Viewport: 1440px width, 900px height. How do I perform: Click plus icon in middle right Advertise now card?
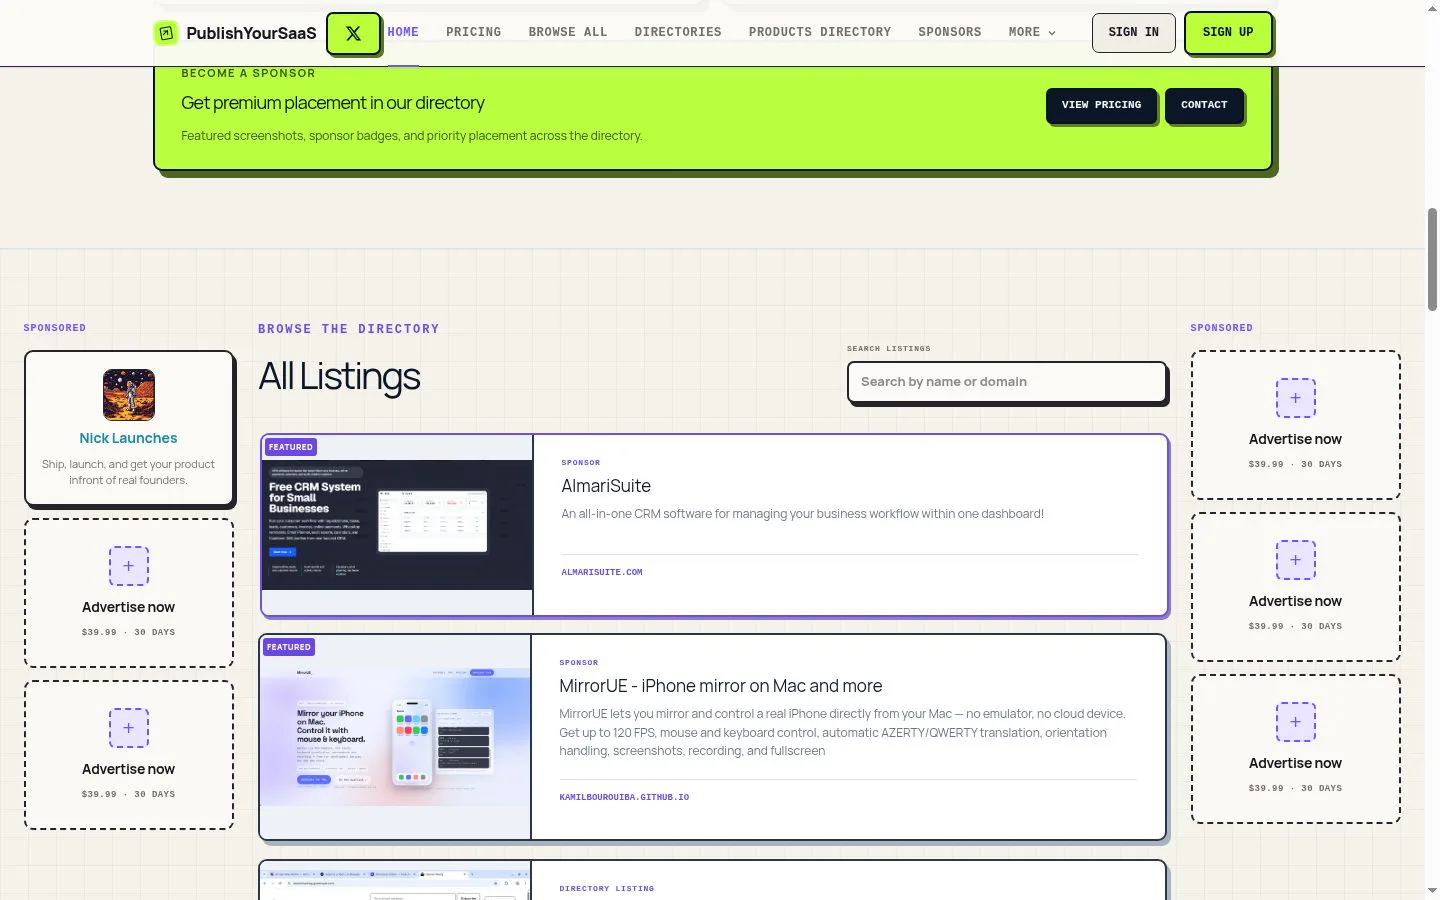[1296, 560]
